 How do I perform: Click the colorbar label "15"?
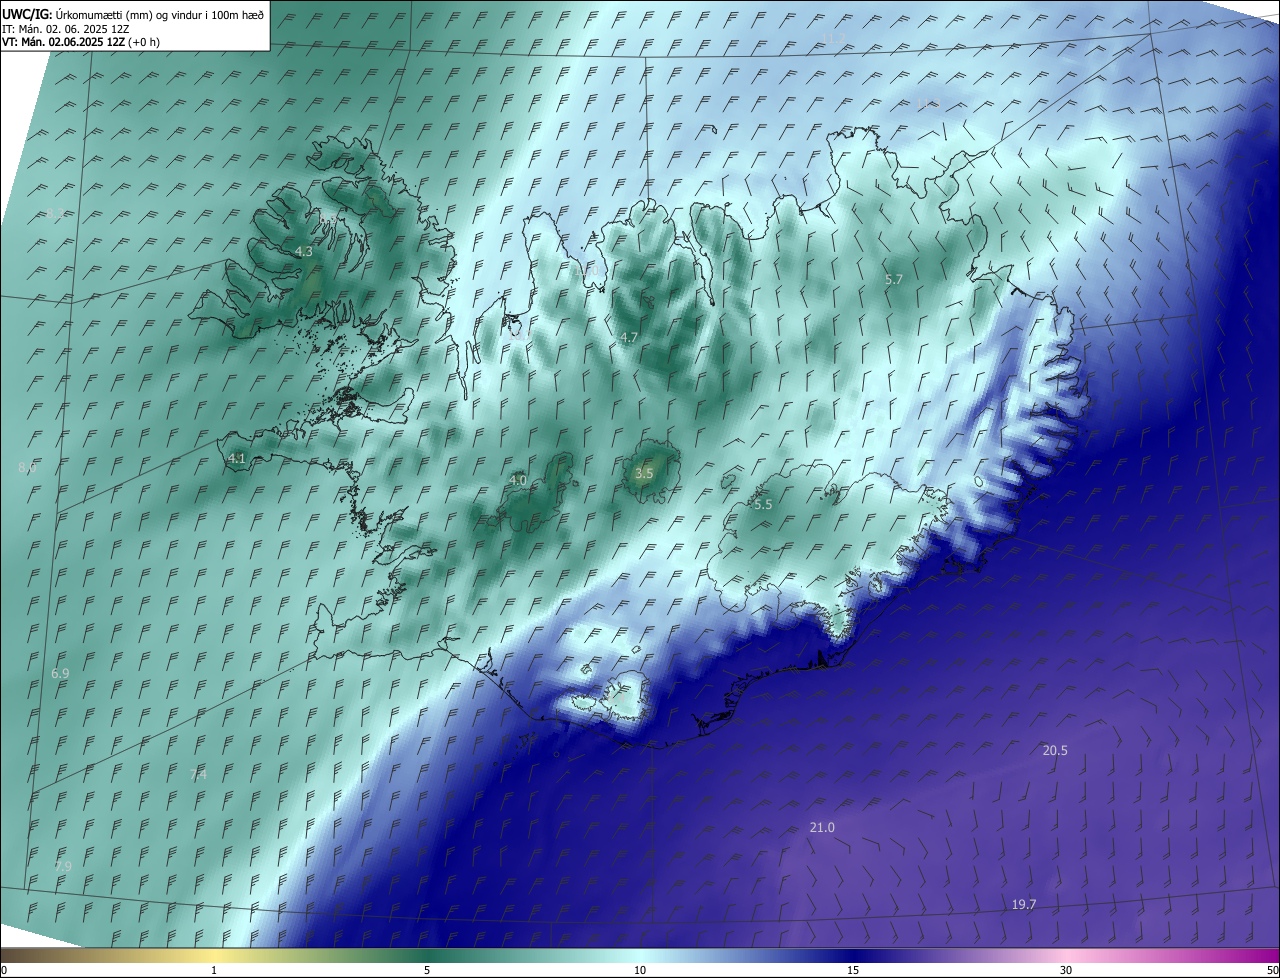point(853,970)
